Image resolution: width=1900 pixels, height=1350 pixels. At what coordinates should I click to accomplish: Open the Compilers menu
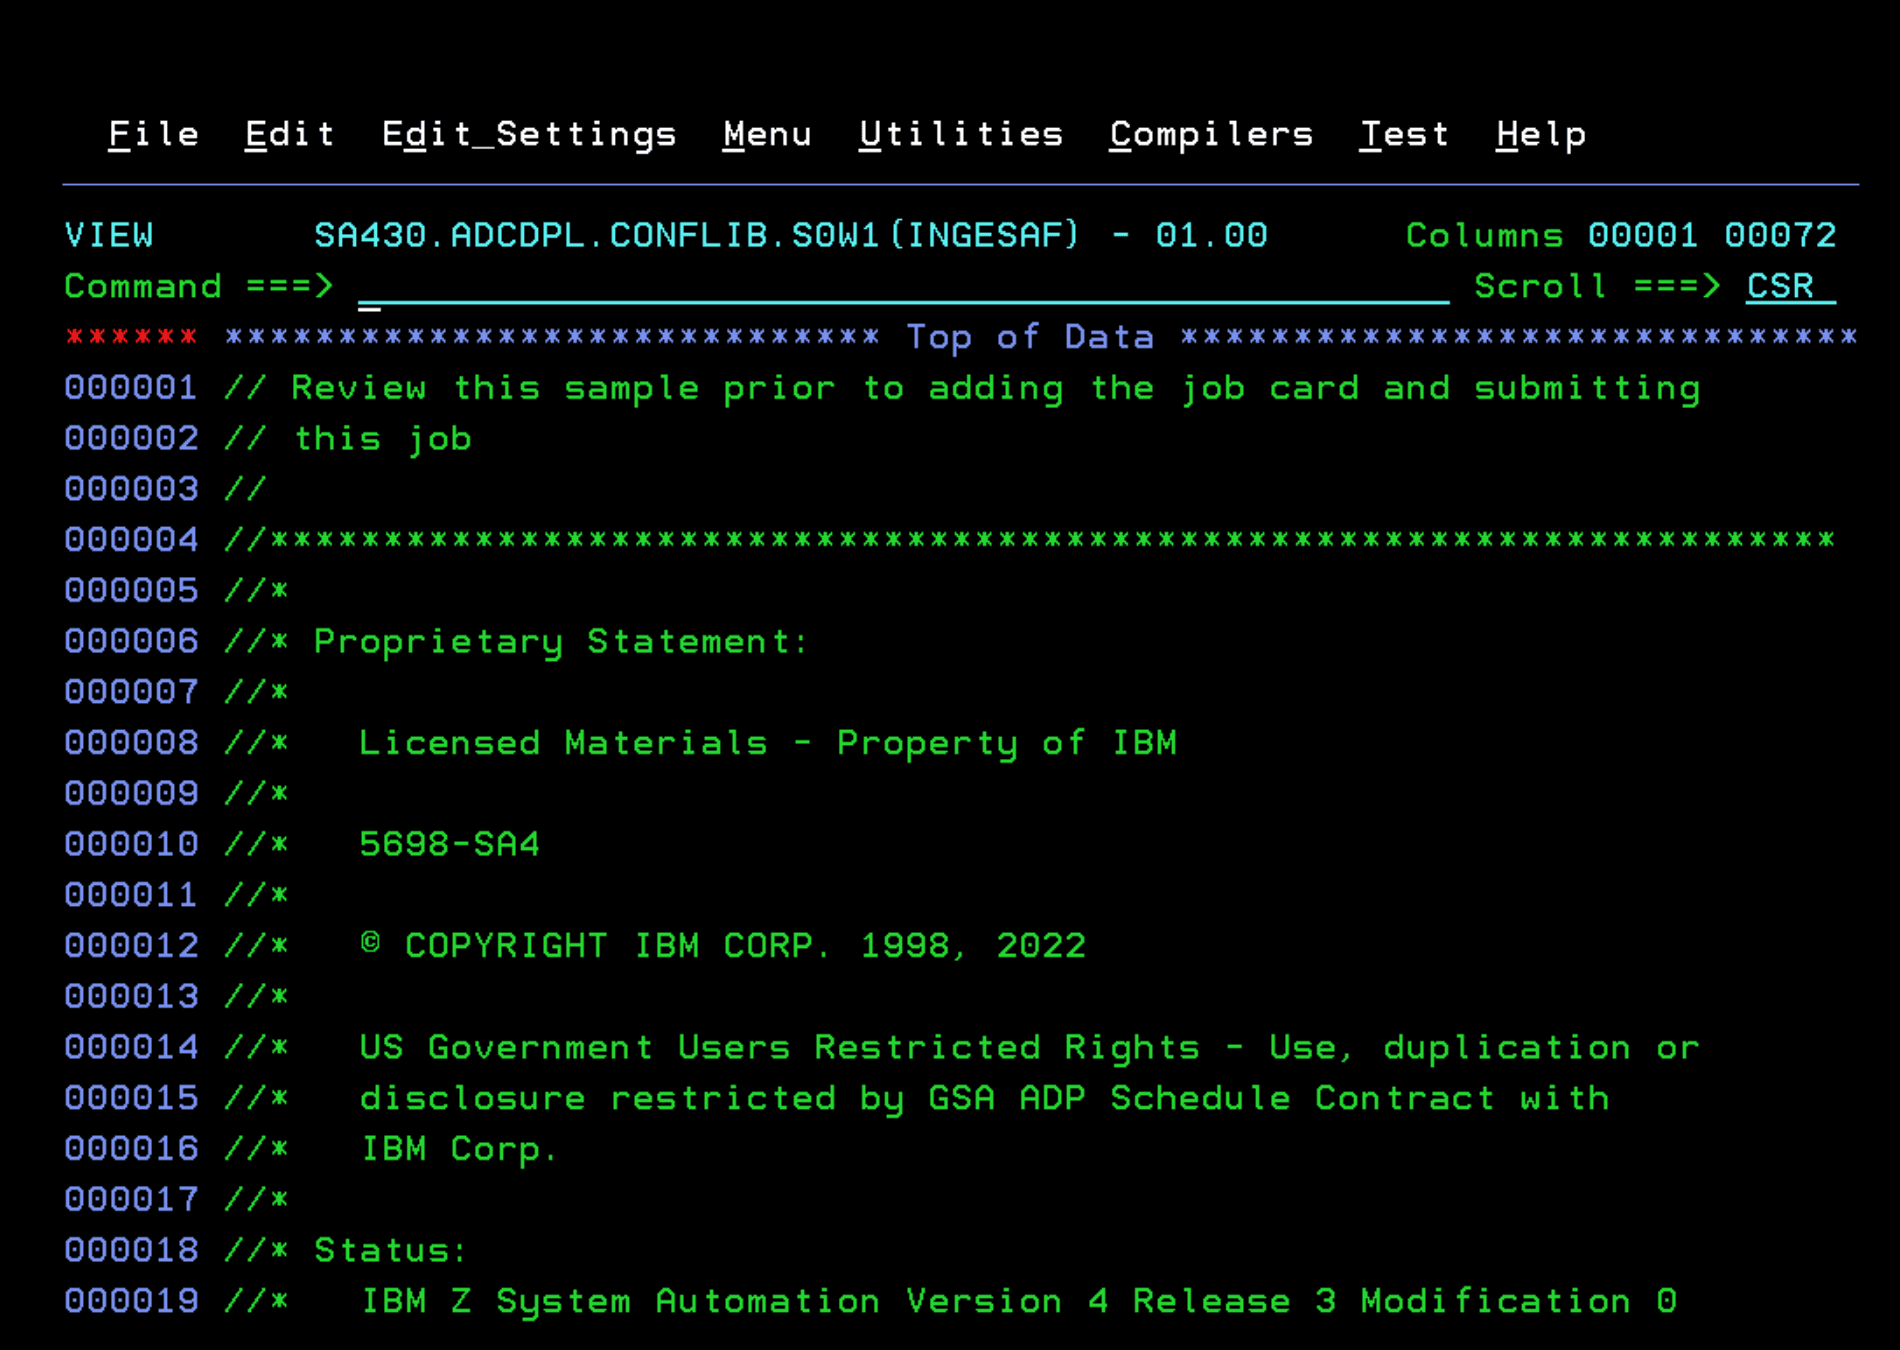pyautogui.click(x=1211, y=134)
